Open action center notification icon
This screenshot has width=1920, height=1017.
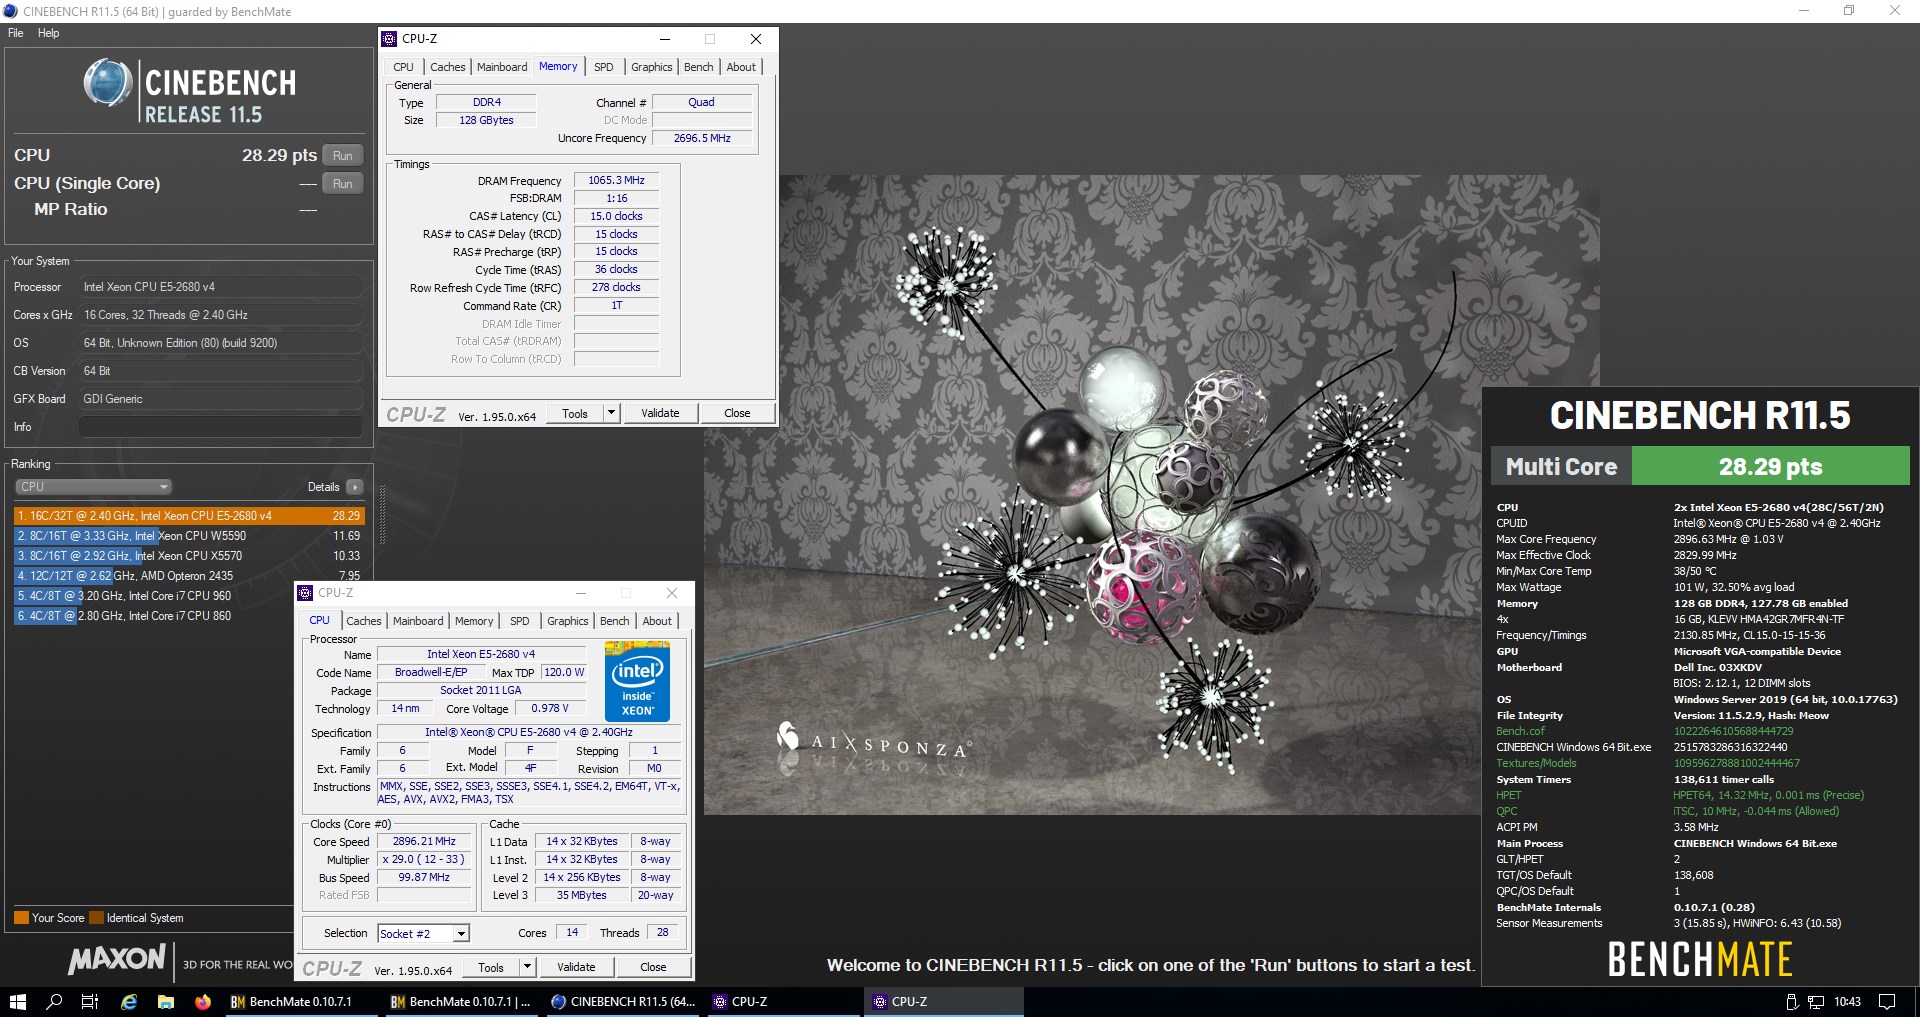tap(1887, 1001)
